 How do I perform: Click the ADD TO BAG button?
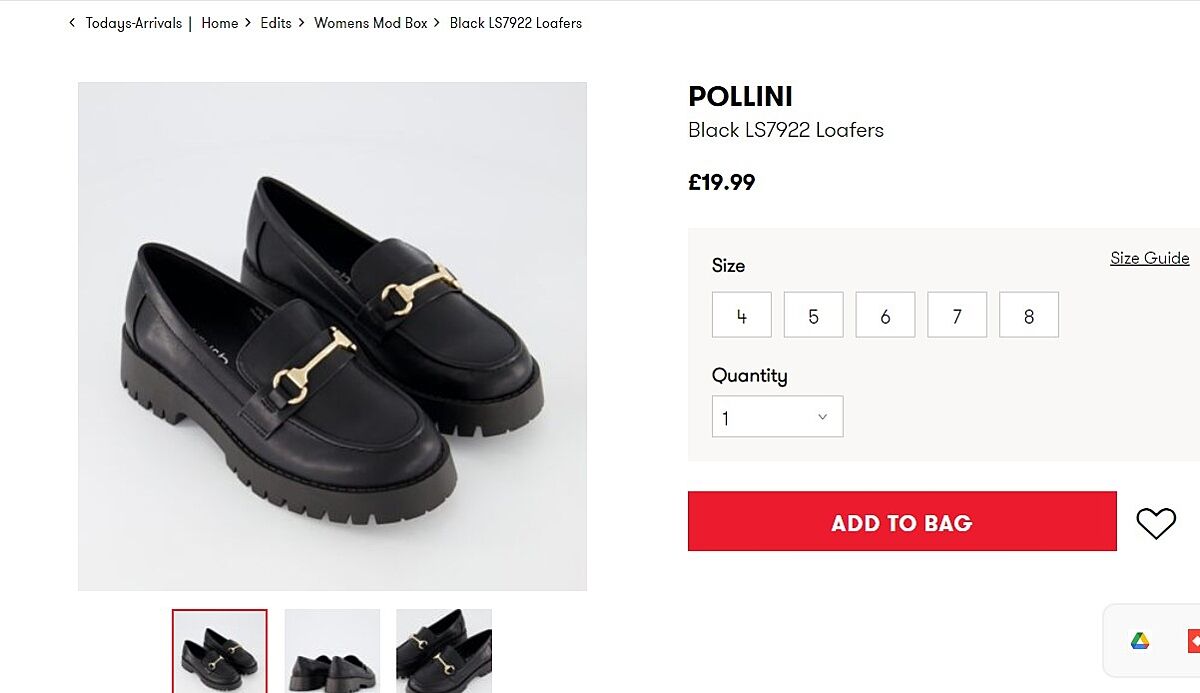[x=901, y=521]
